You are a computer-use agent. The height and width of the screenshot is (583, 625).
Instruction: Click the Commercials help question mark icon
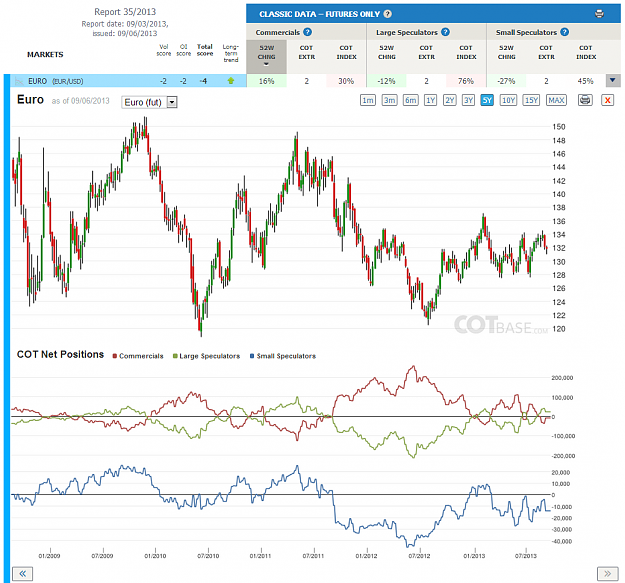[x=307, y=32]
